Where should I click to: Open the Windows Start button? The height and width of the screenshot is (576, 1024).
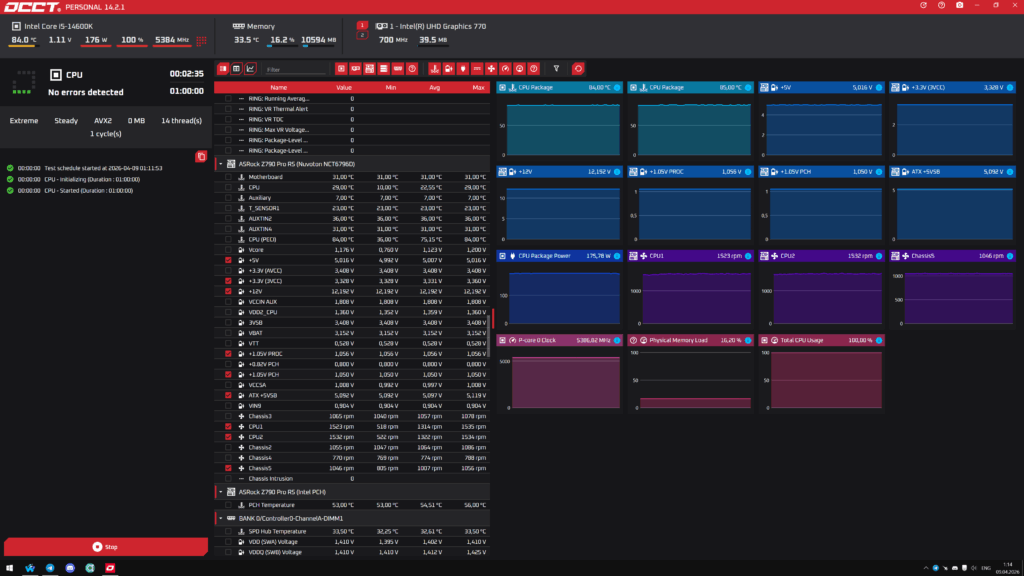10,568
